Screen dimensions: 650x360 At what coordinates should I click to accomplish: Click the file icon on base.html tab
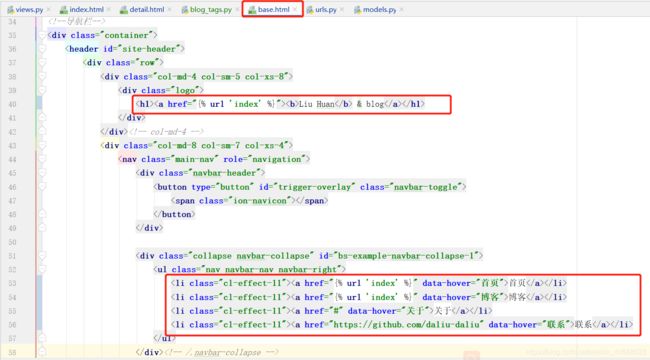(x=252, y=10)
